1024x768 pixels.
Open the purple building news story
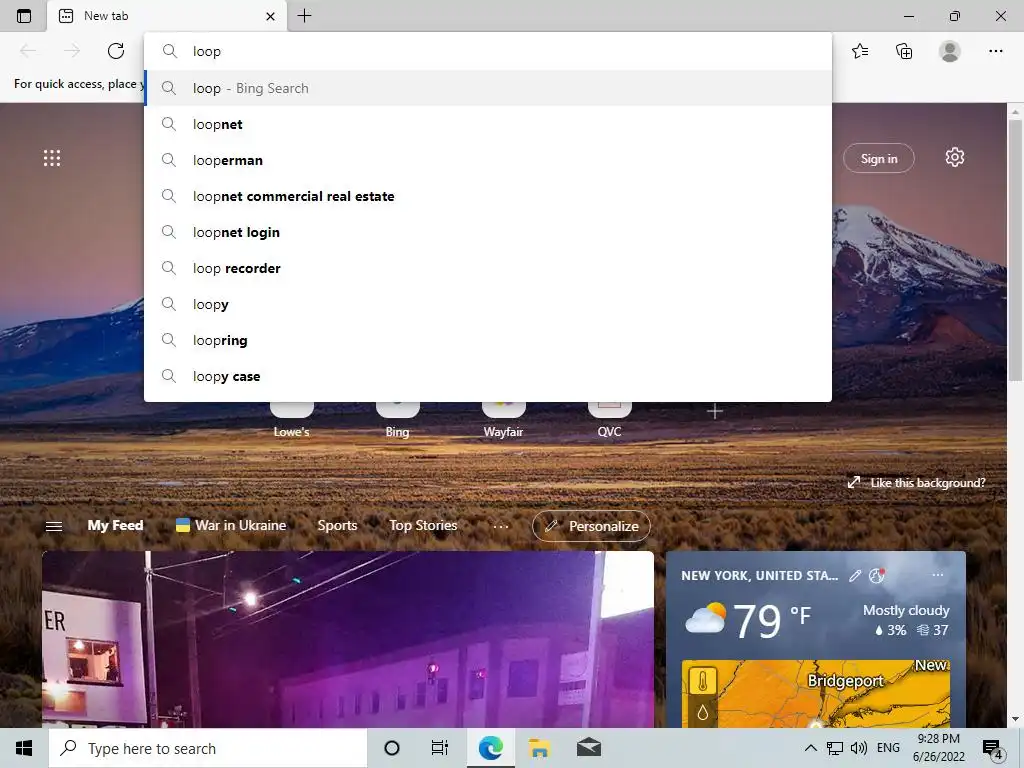coord(347,639)
